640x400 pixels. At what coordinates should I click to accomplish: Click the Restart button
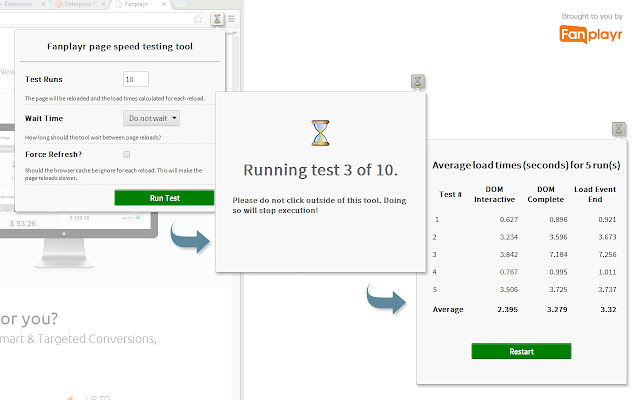click(x=521, y=351)
